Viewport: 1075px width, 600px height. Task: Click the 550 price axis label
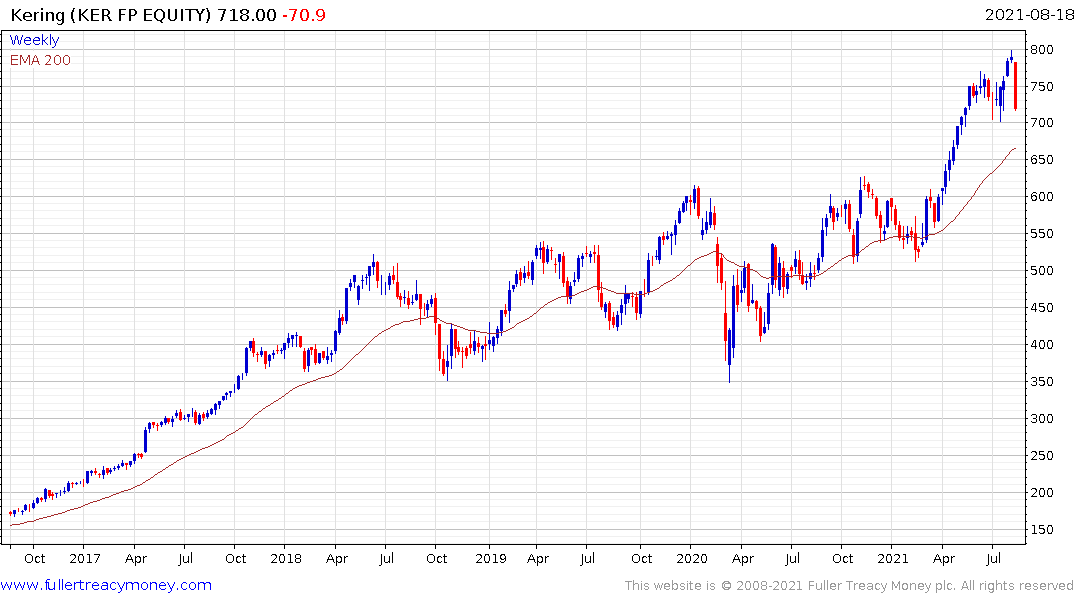1041,234
